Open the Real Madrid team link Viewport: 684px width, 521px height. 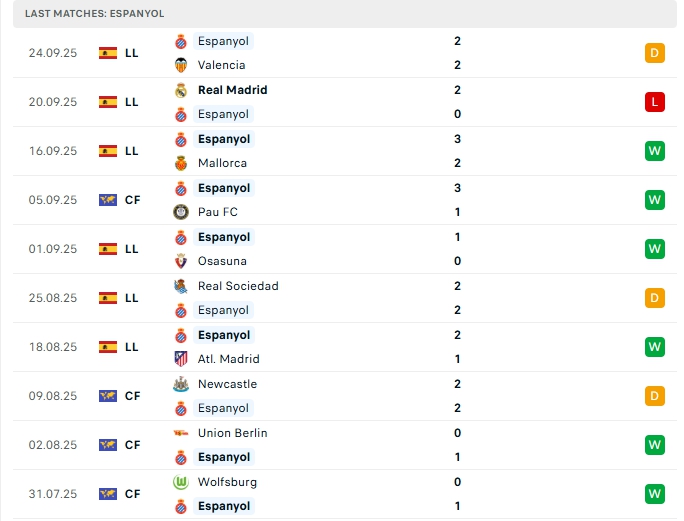[x=232, y=90]
